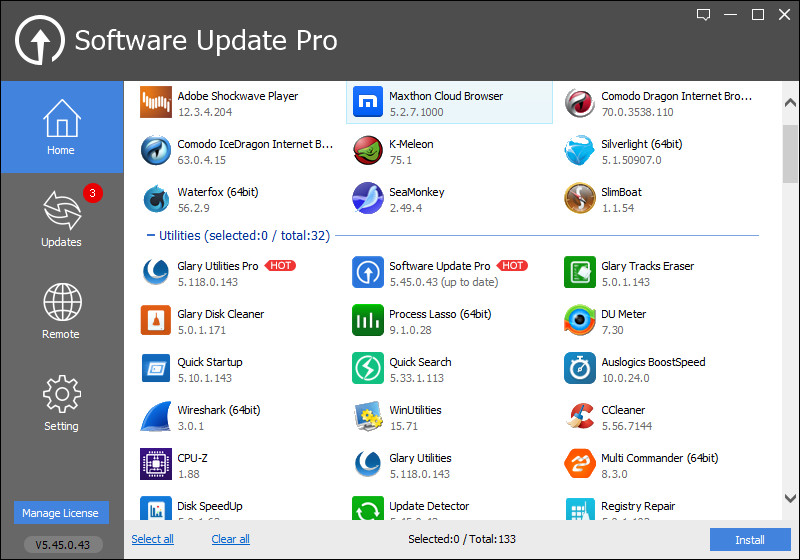Click the Install button
This screenshot has width=800, height=560.
[x=750, y=540]
